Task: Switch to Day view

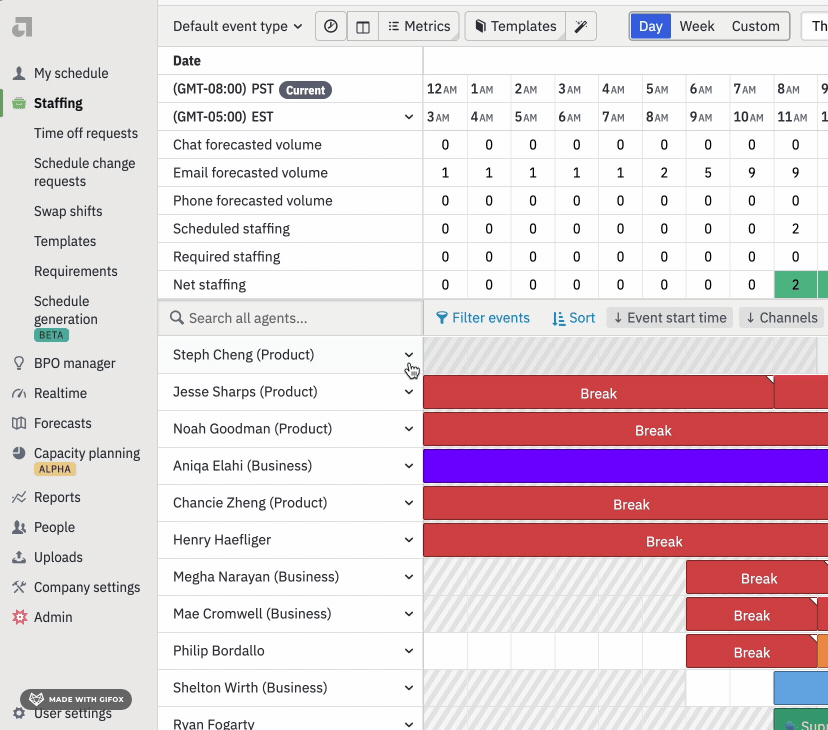Action: coord(650,27)
